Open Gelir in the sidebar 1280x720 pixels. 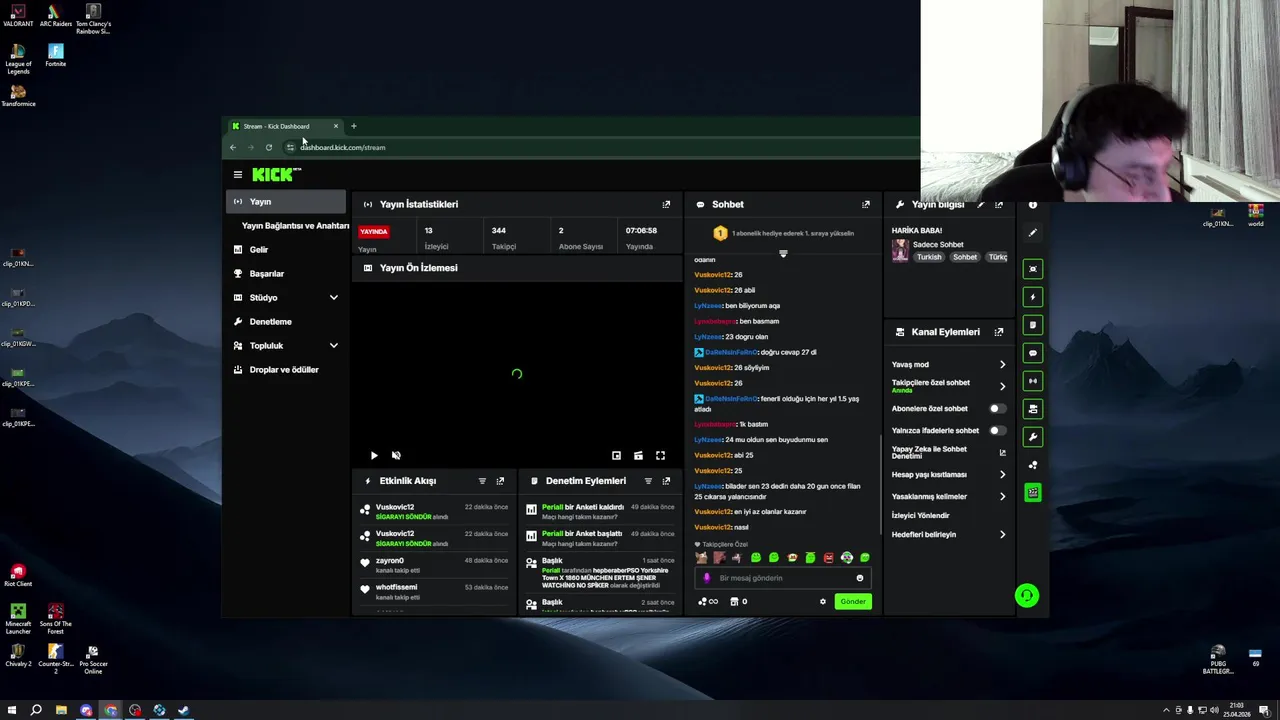click(288, 250)
